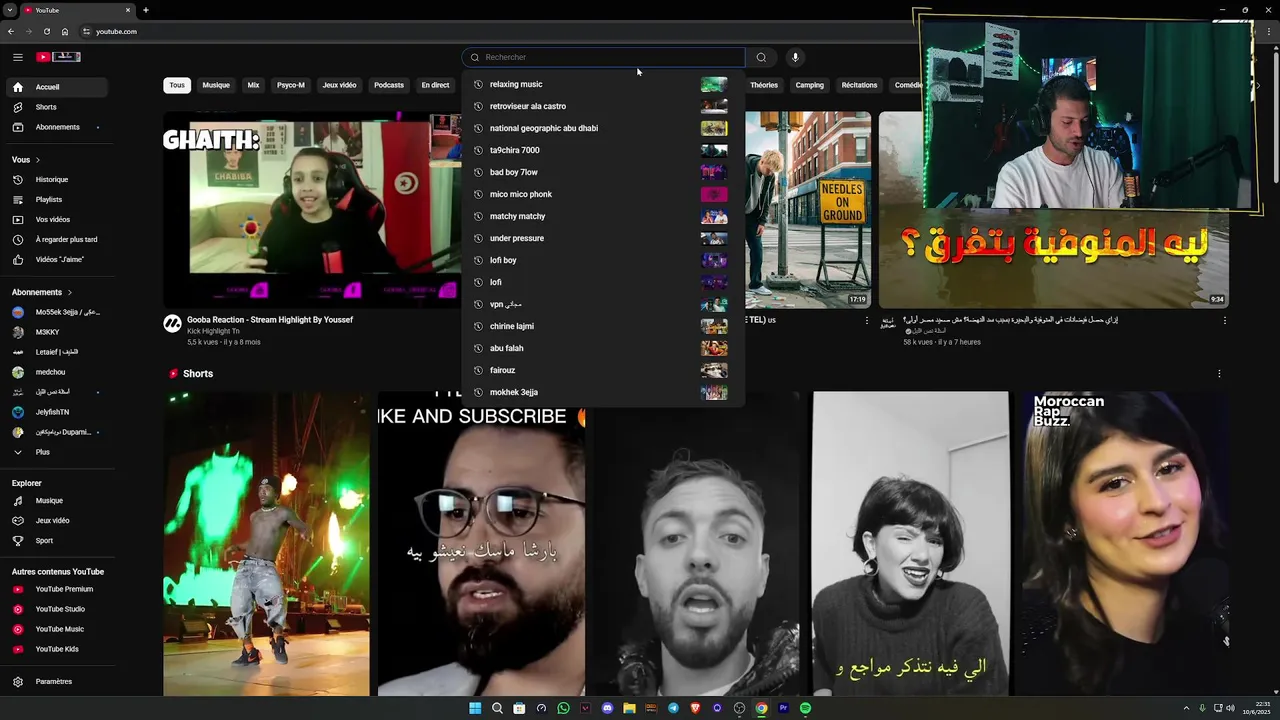Click the browser back arrow
The image size is (1280, 720).
tap(11, 31)
